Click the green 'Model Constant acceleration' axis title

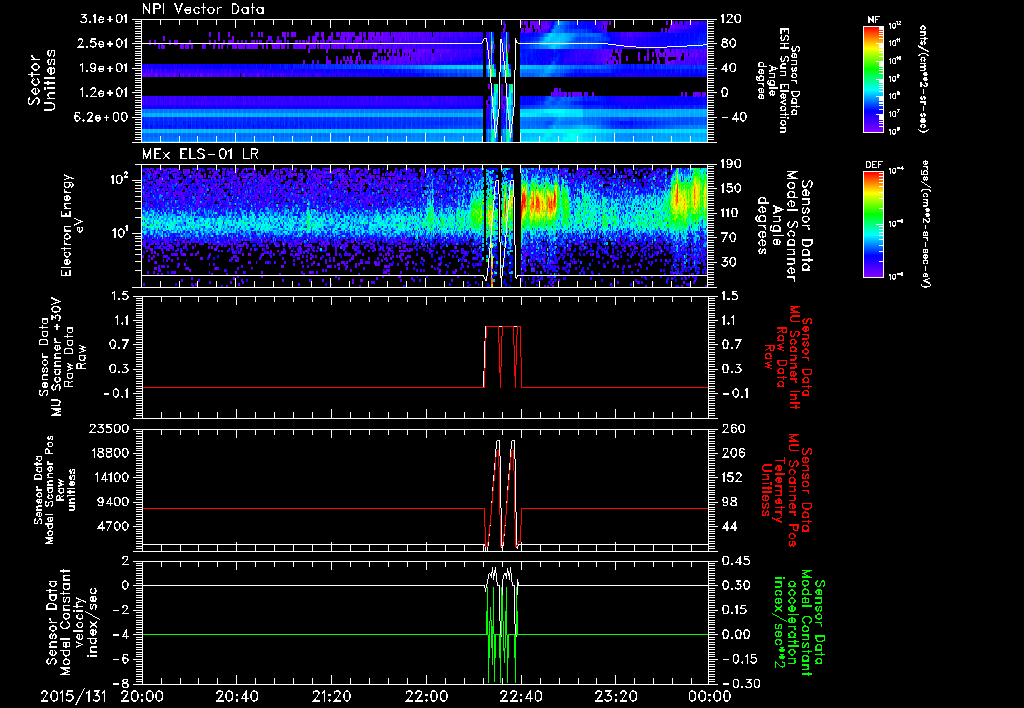(799, 622)
